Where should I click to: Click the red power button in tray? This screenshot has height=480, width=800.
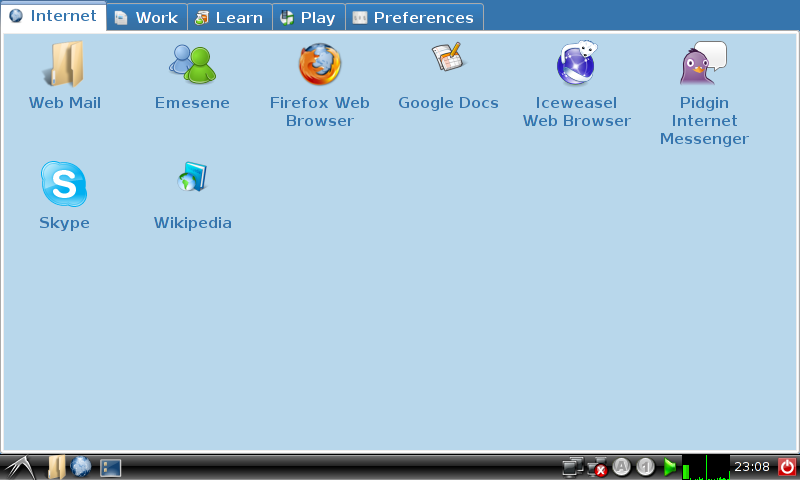click(787, 467)
